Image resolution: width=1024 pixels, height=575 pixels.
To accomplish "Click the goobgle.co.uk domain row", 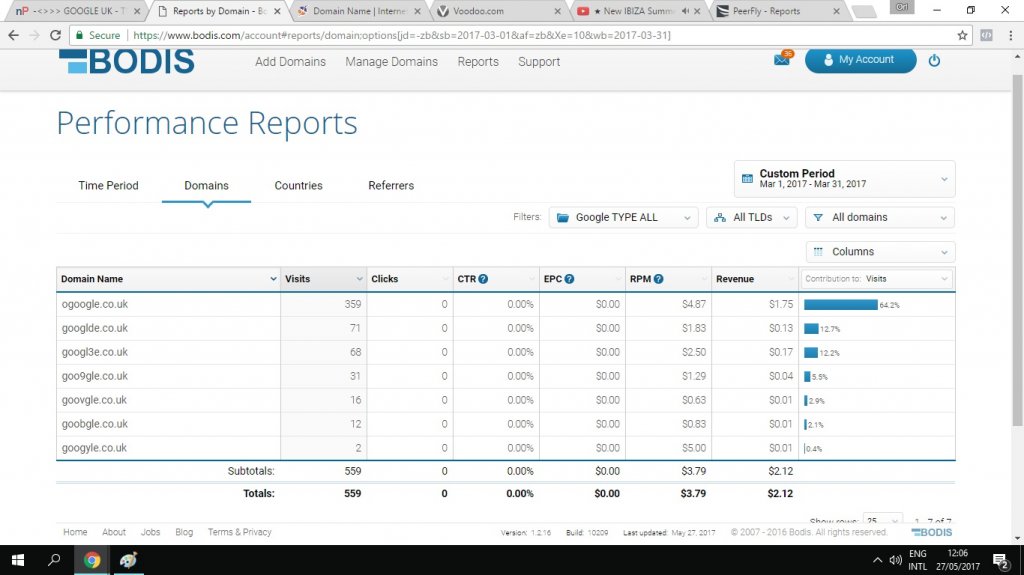I will tap(505, 424).
